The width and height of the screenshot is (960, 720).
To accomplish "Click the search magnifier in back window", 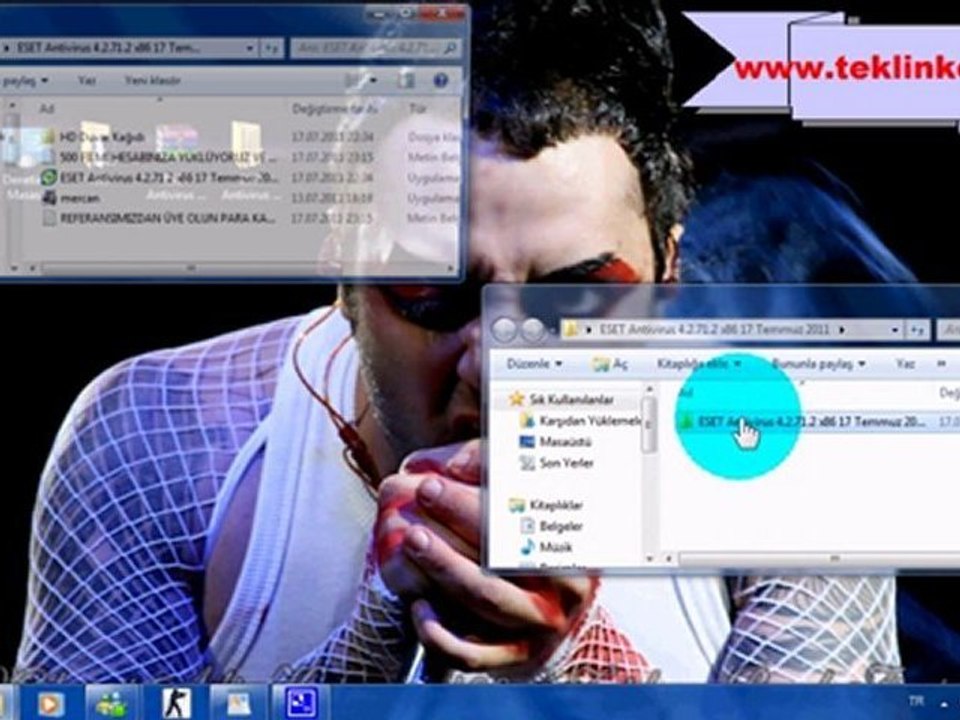I will [x=450, y=48].
